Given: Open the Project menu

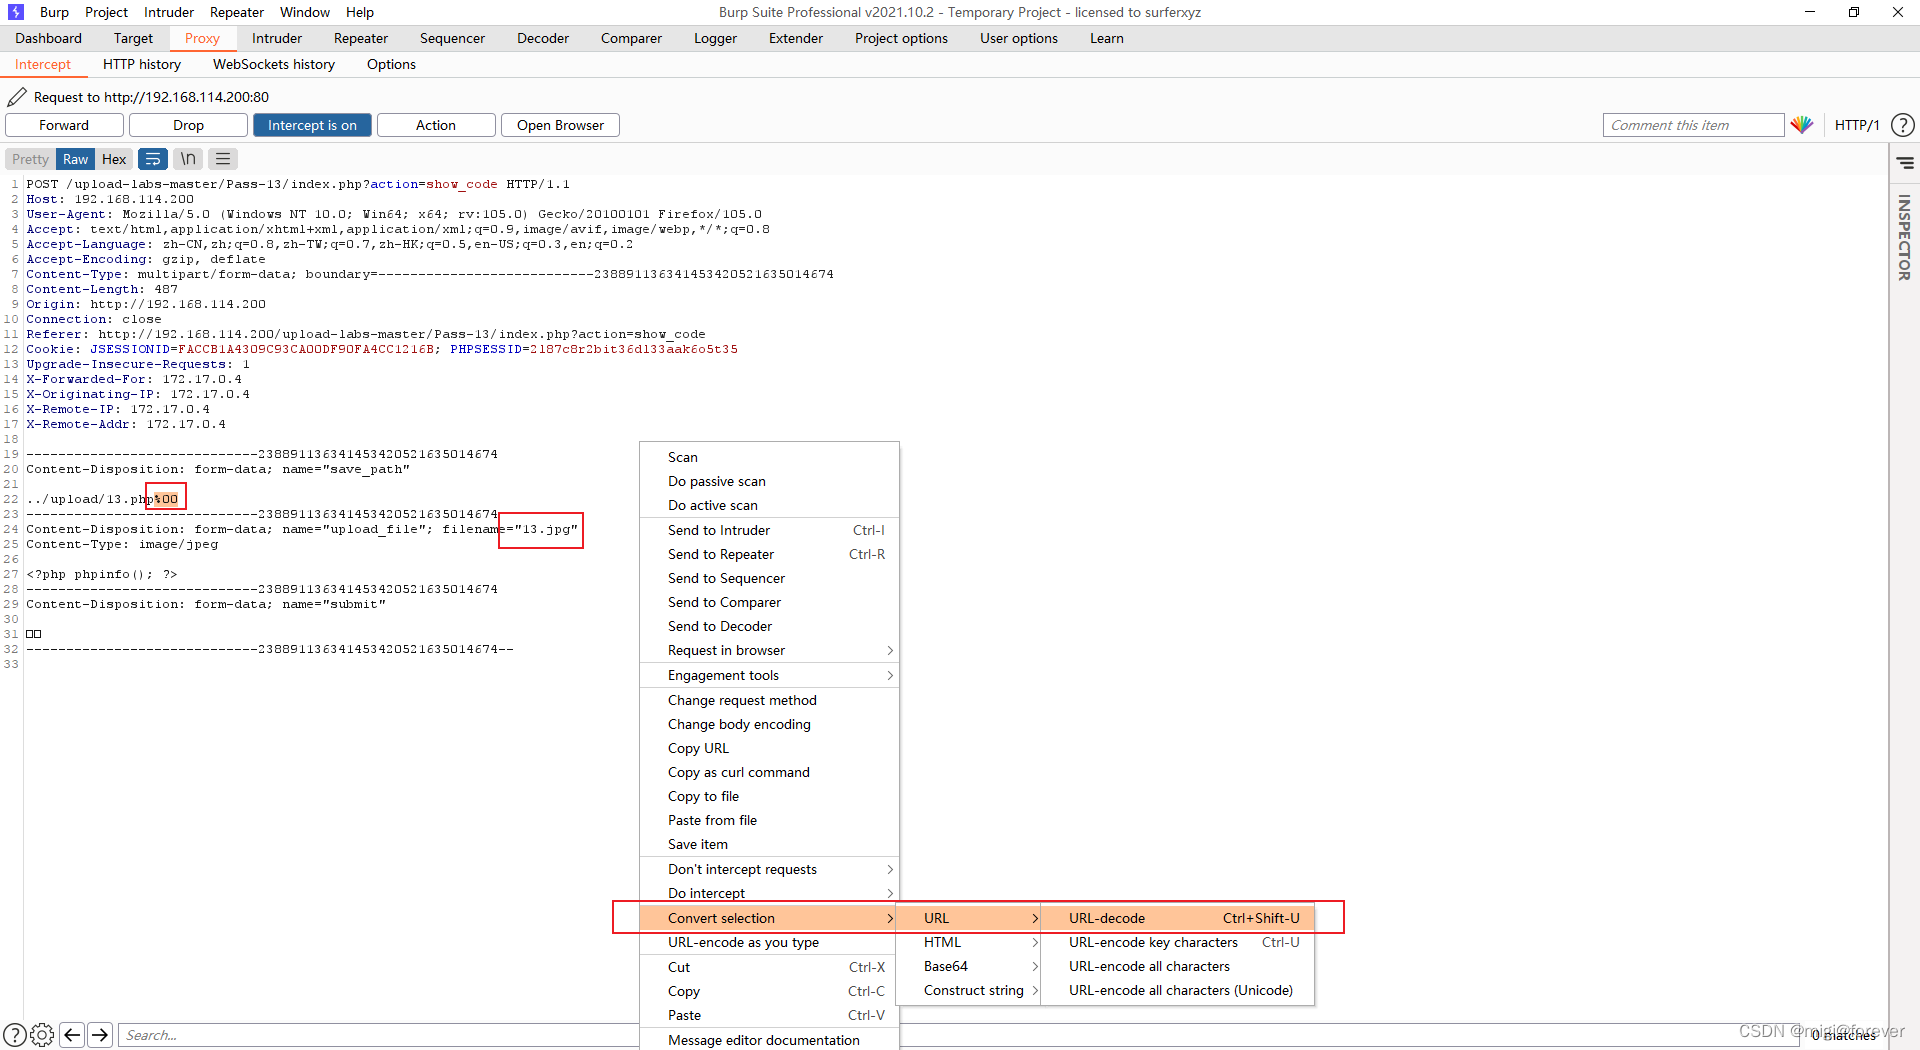Looking at the screenshot, I should pyautogui.click(x=106, y=12).
